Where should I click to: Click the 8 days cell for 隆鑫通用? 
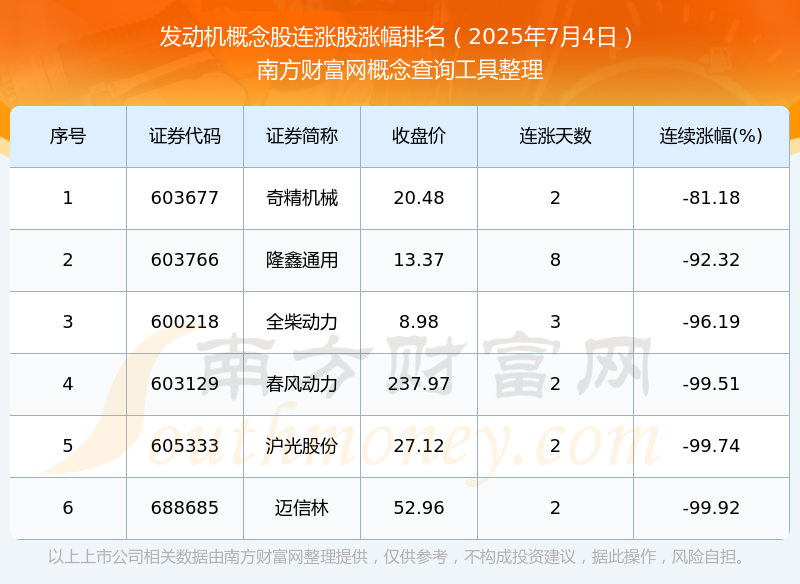[556, 260]
